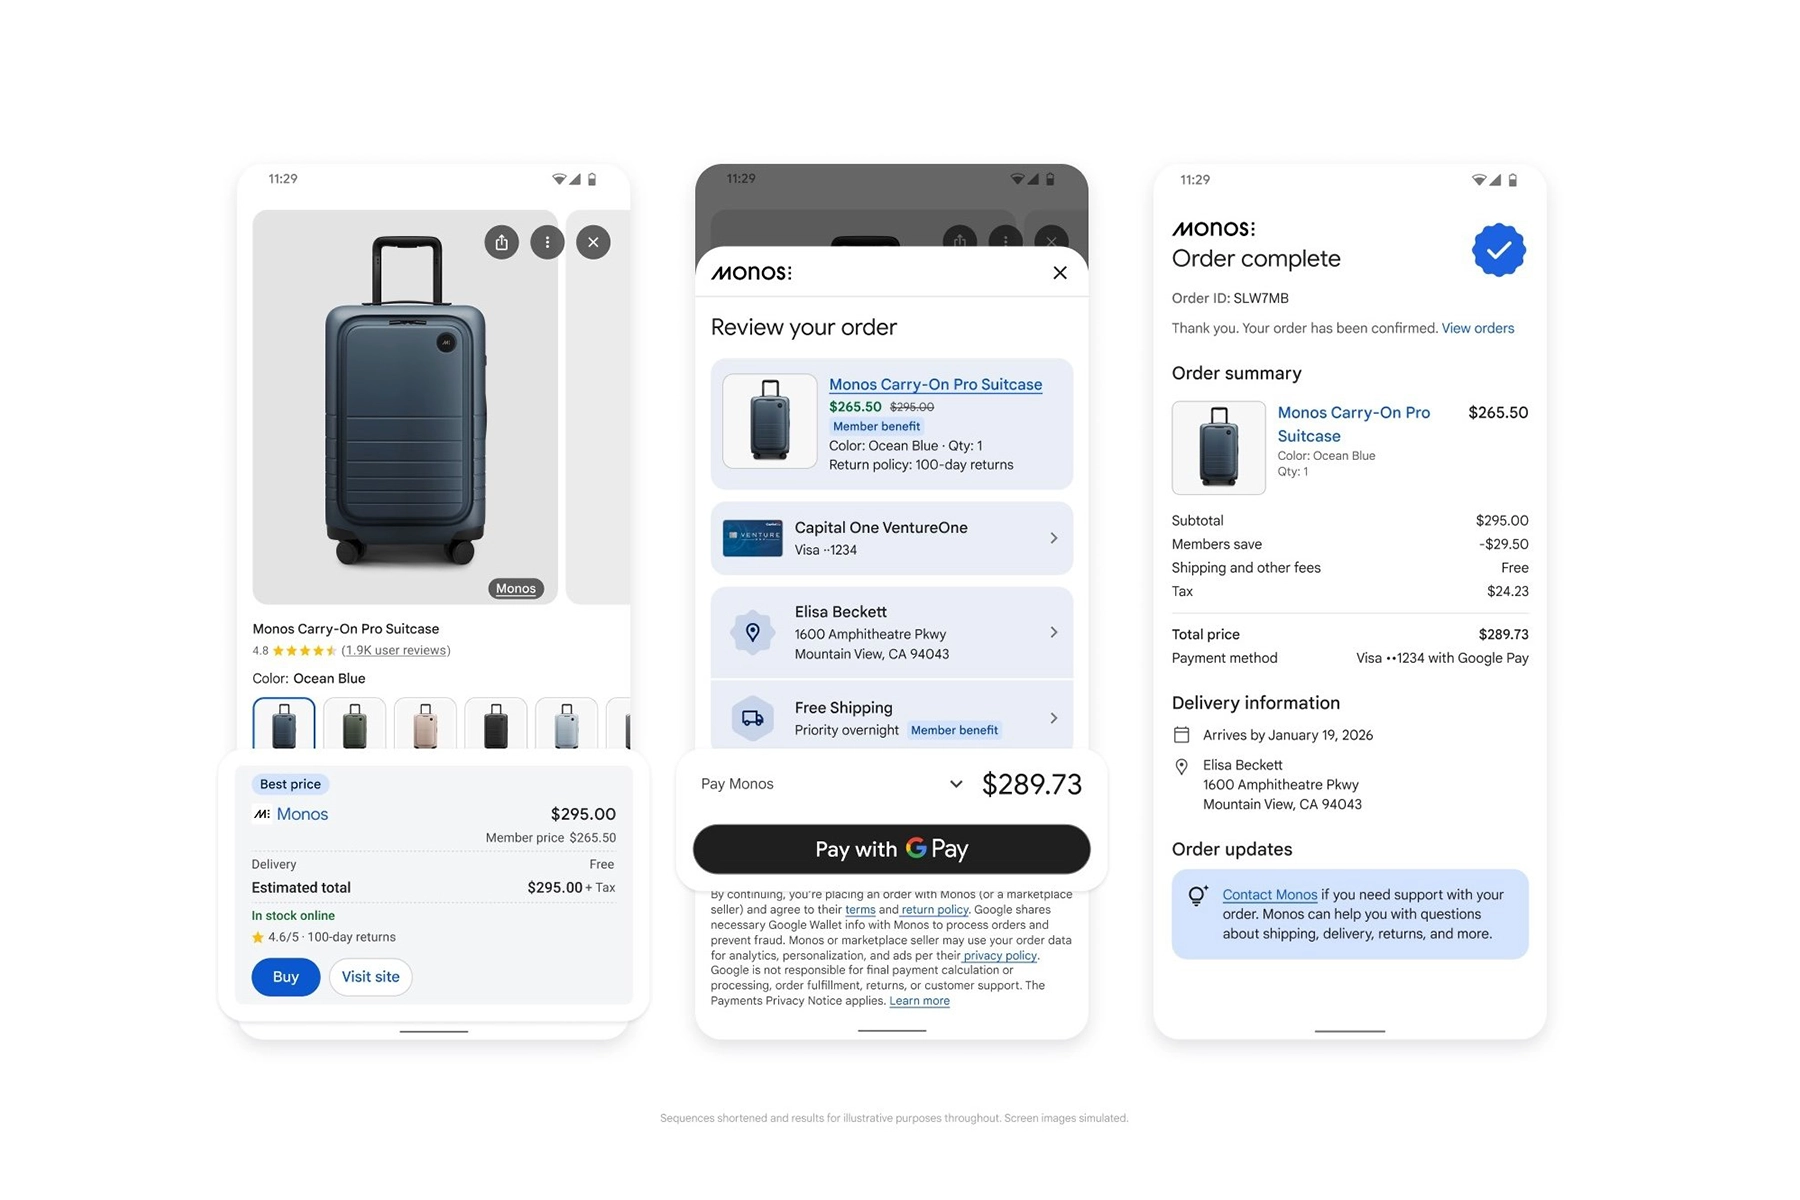Select the Ocean Blue color swatch
Viewport: 1800px width, 1200px height.
284,723
